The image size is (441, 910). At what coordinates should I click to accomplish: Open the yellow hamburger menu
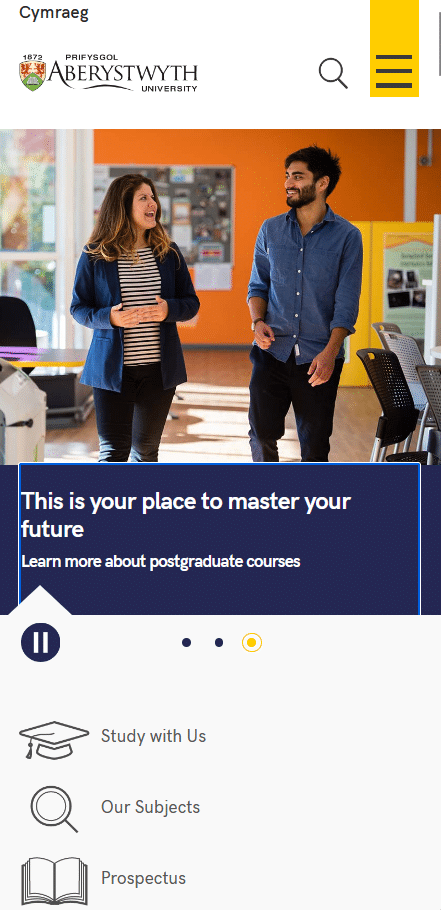click(x=394, y=48)
